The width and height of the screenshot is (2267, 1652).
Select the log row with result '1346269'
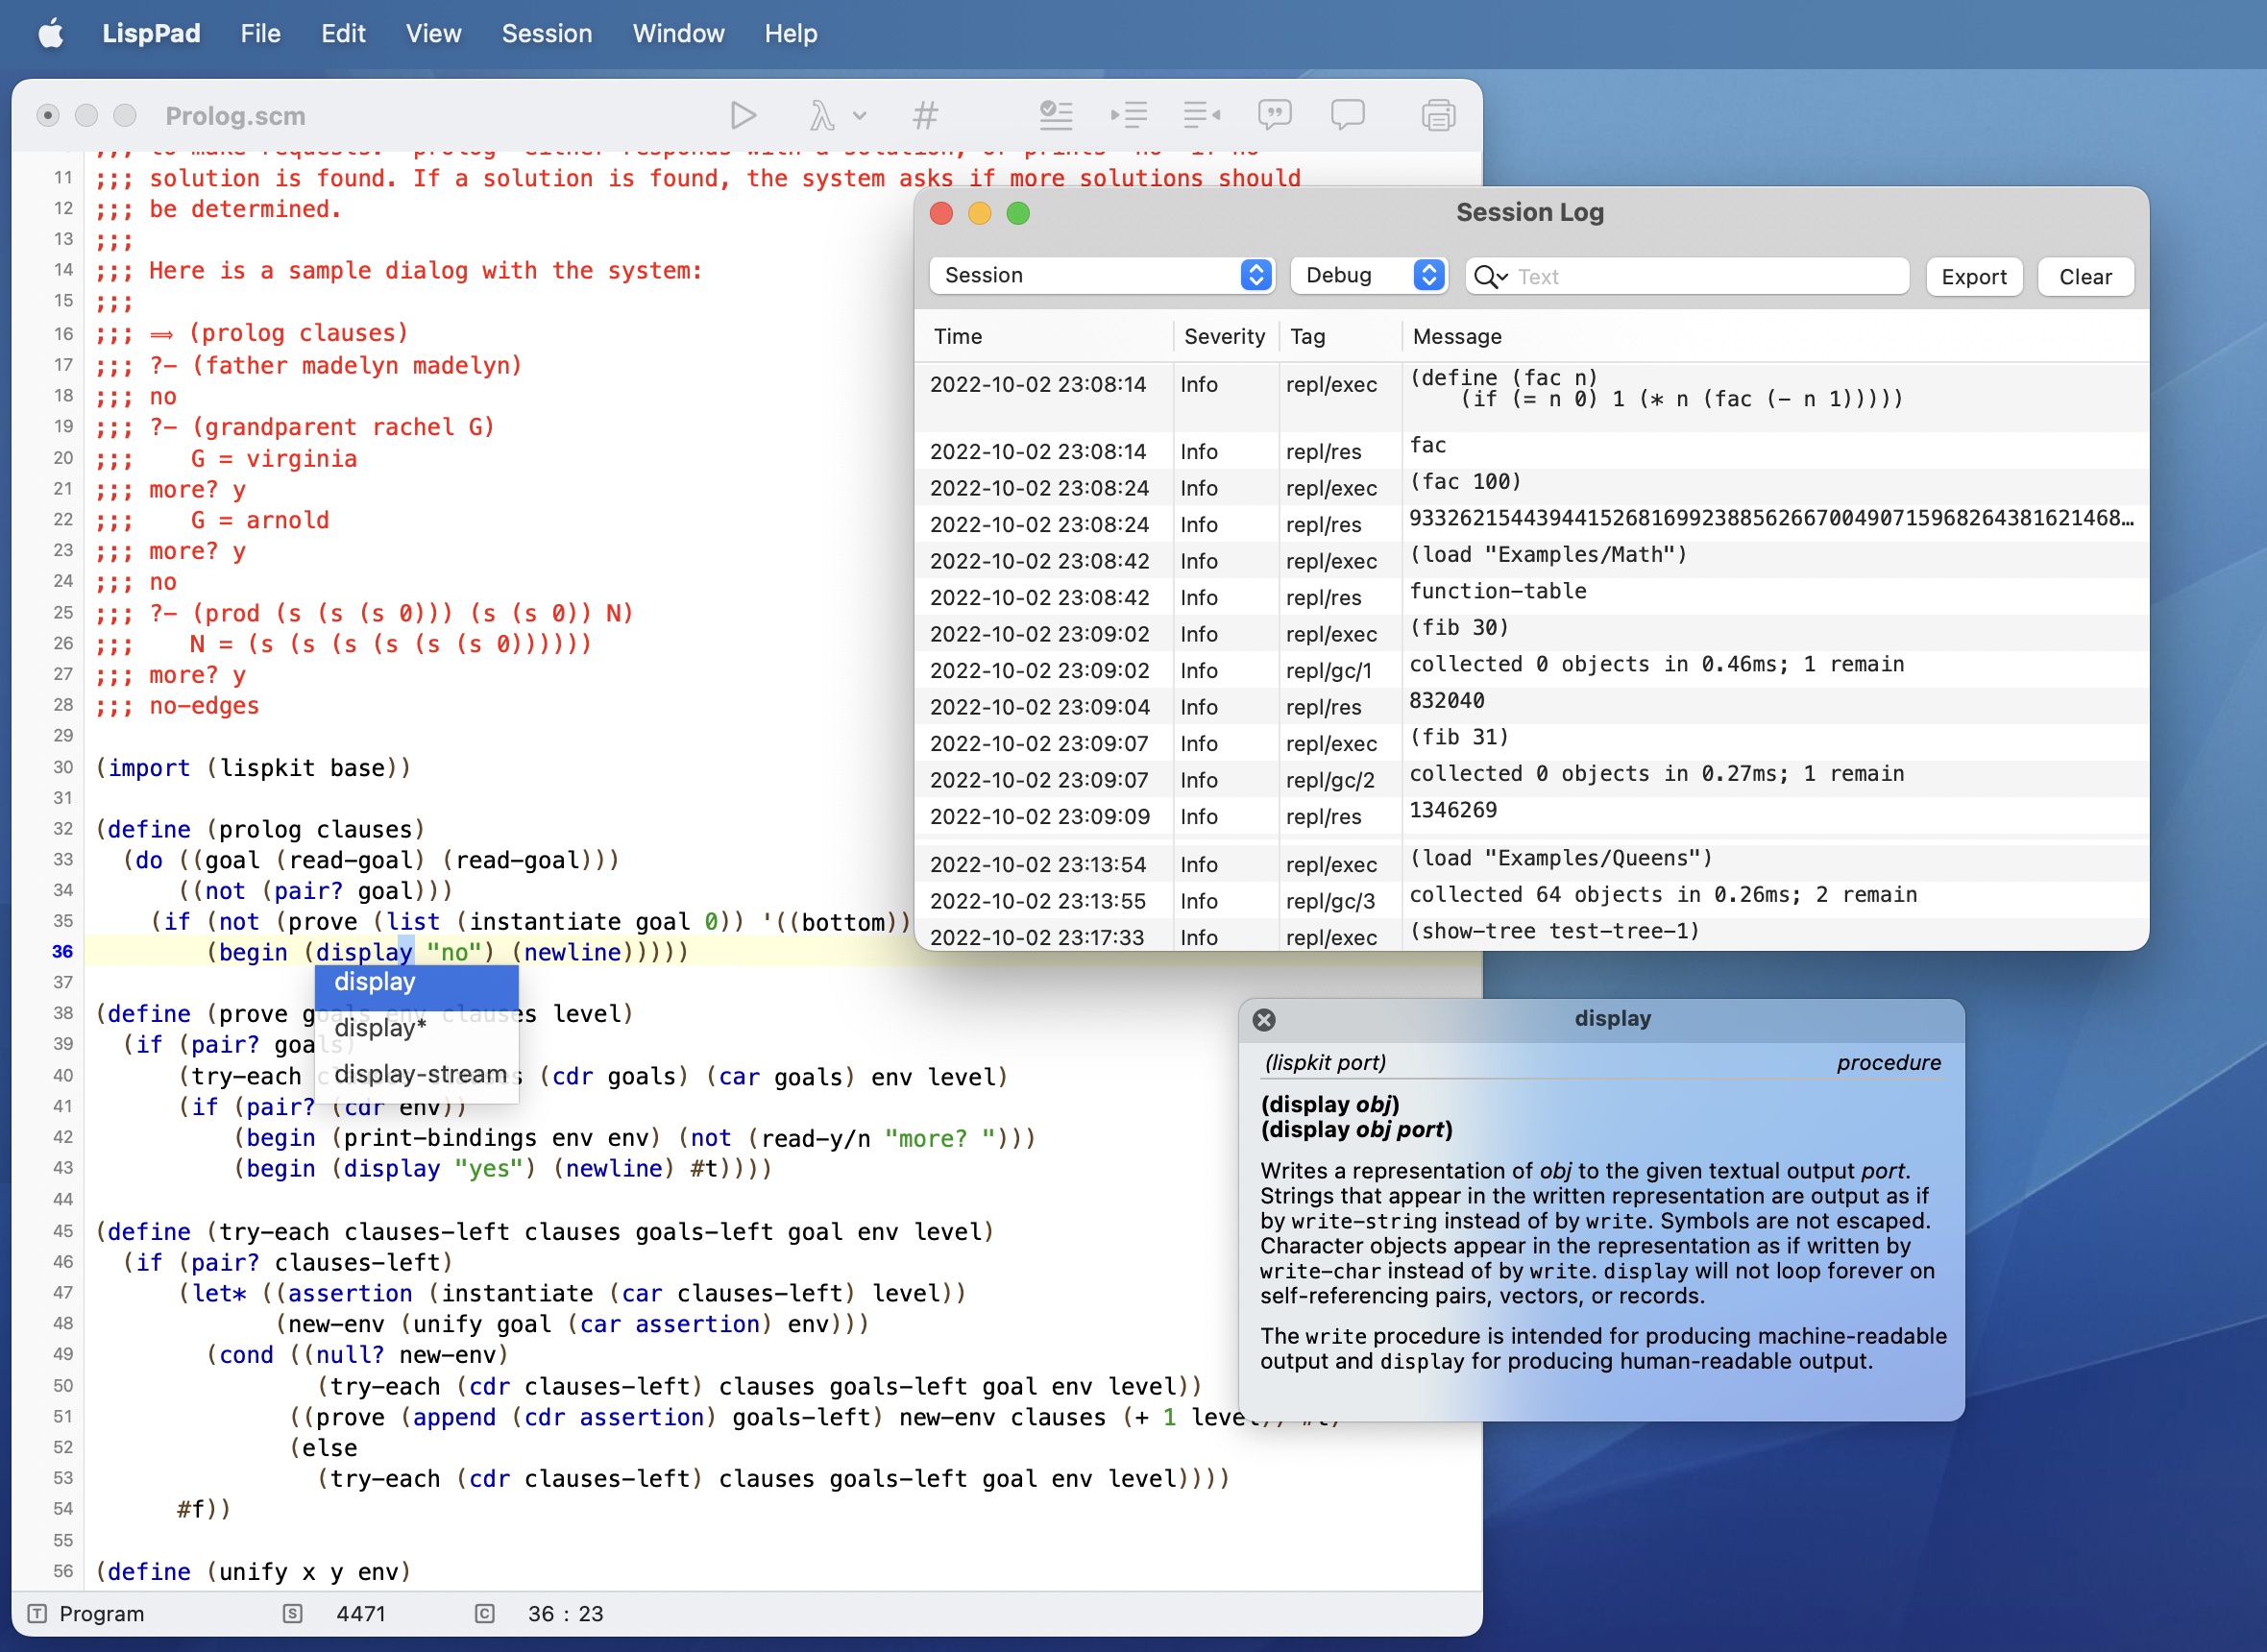(1531, 815)
